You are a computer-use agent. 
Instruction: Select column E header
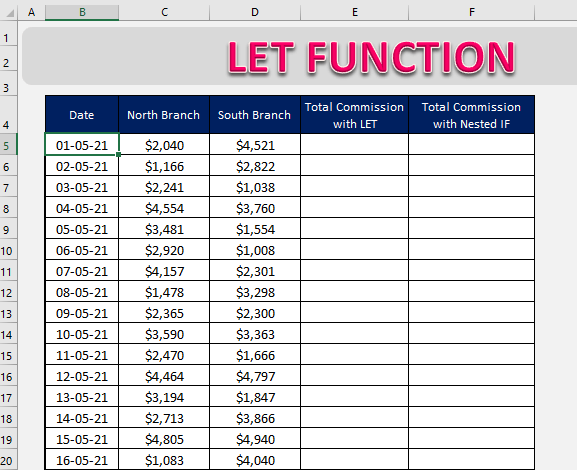coord(354,12)
